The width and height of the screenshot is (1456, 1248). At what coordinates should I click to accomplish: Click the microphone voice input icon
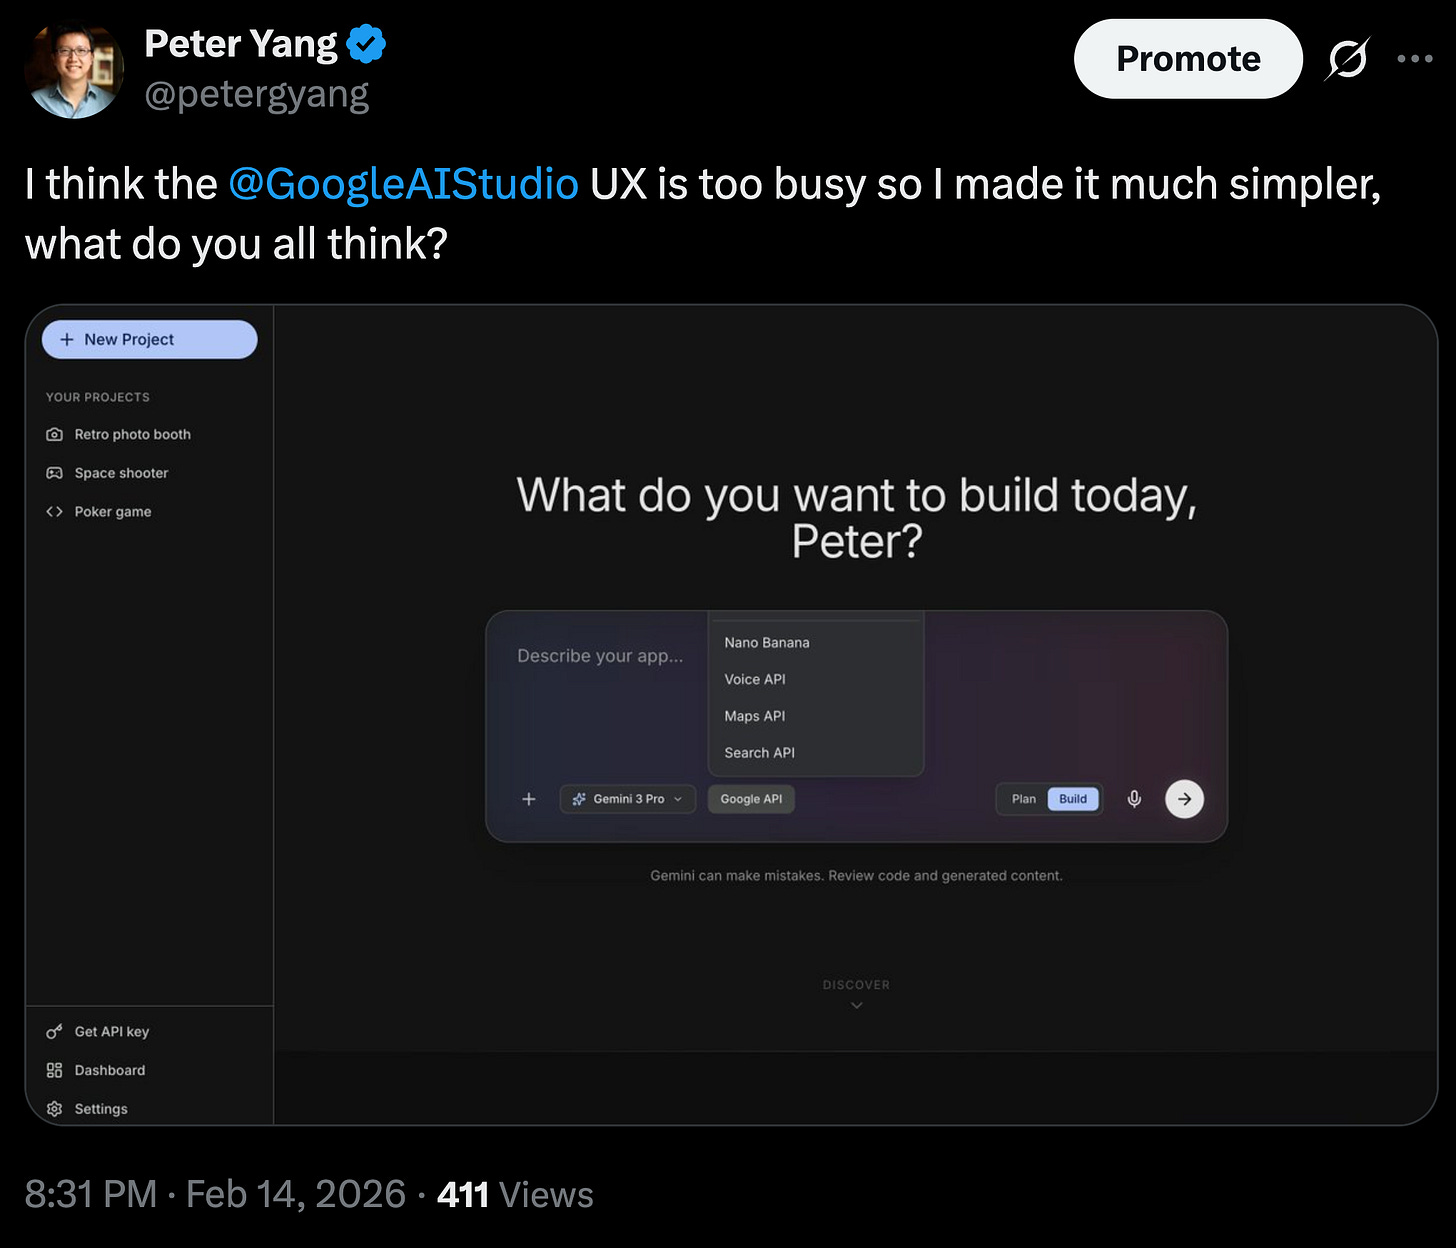(1134, 799)
